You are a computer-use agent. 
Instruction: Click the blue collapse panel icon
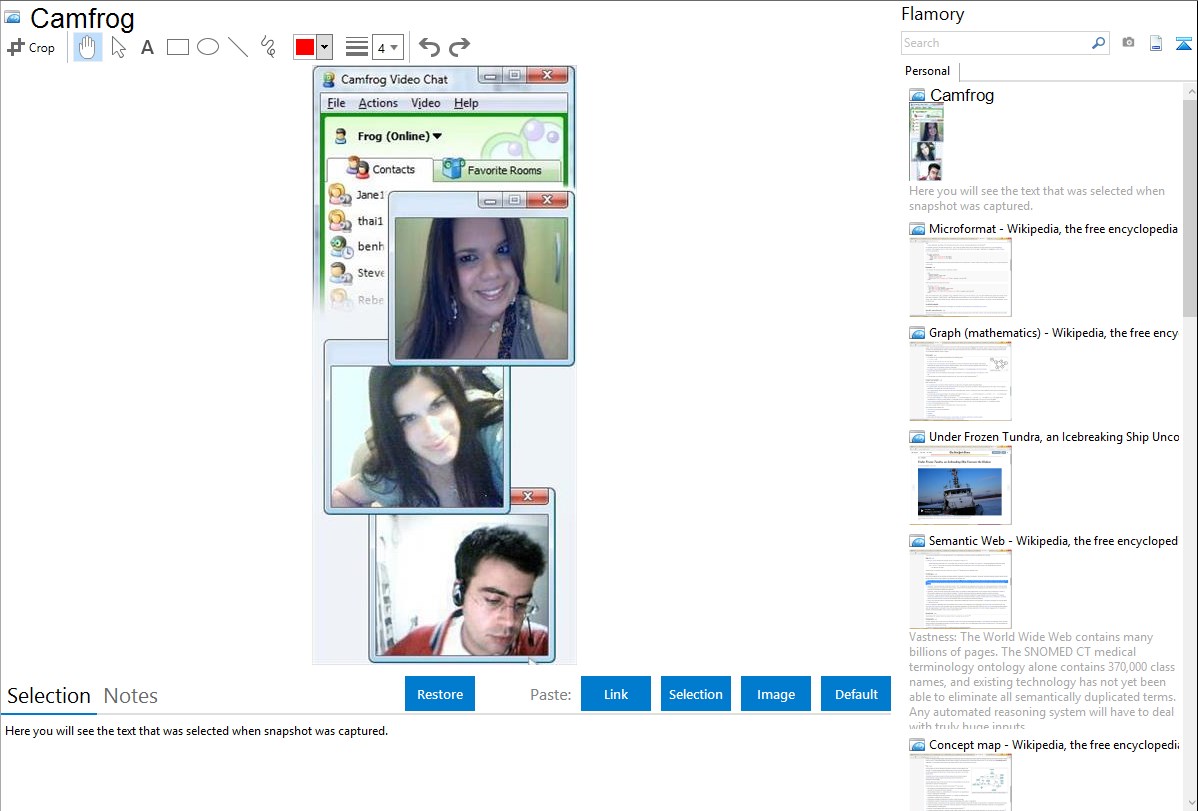pos(1183,43)
